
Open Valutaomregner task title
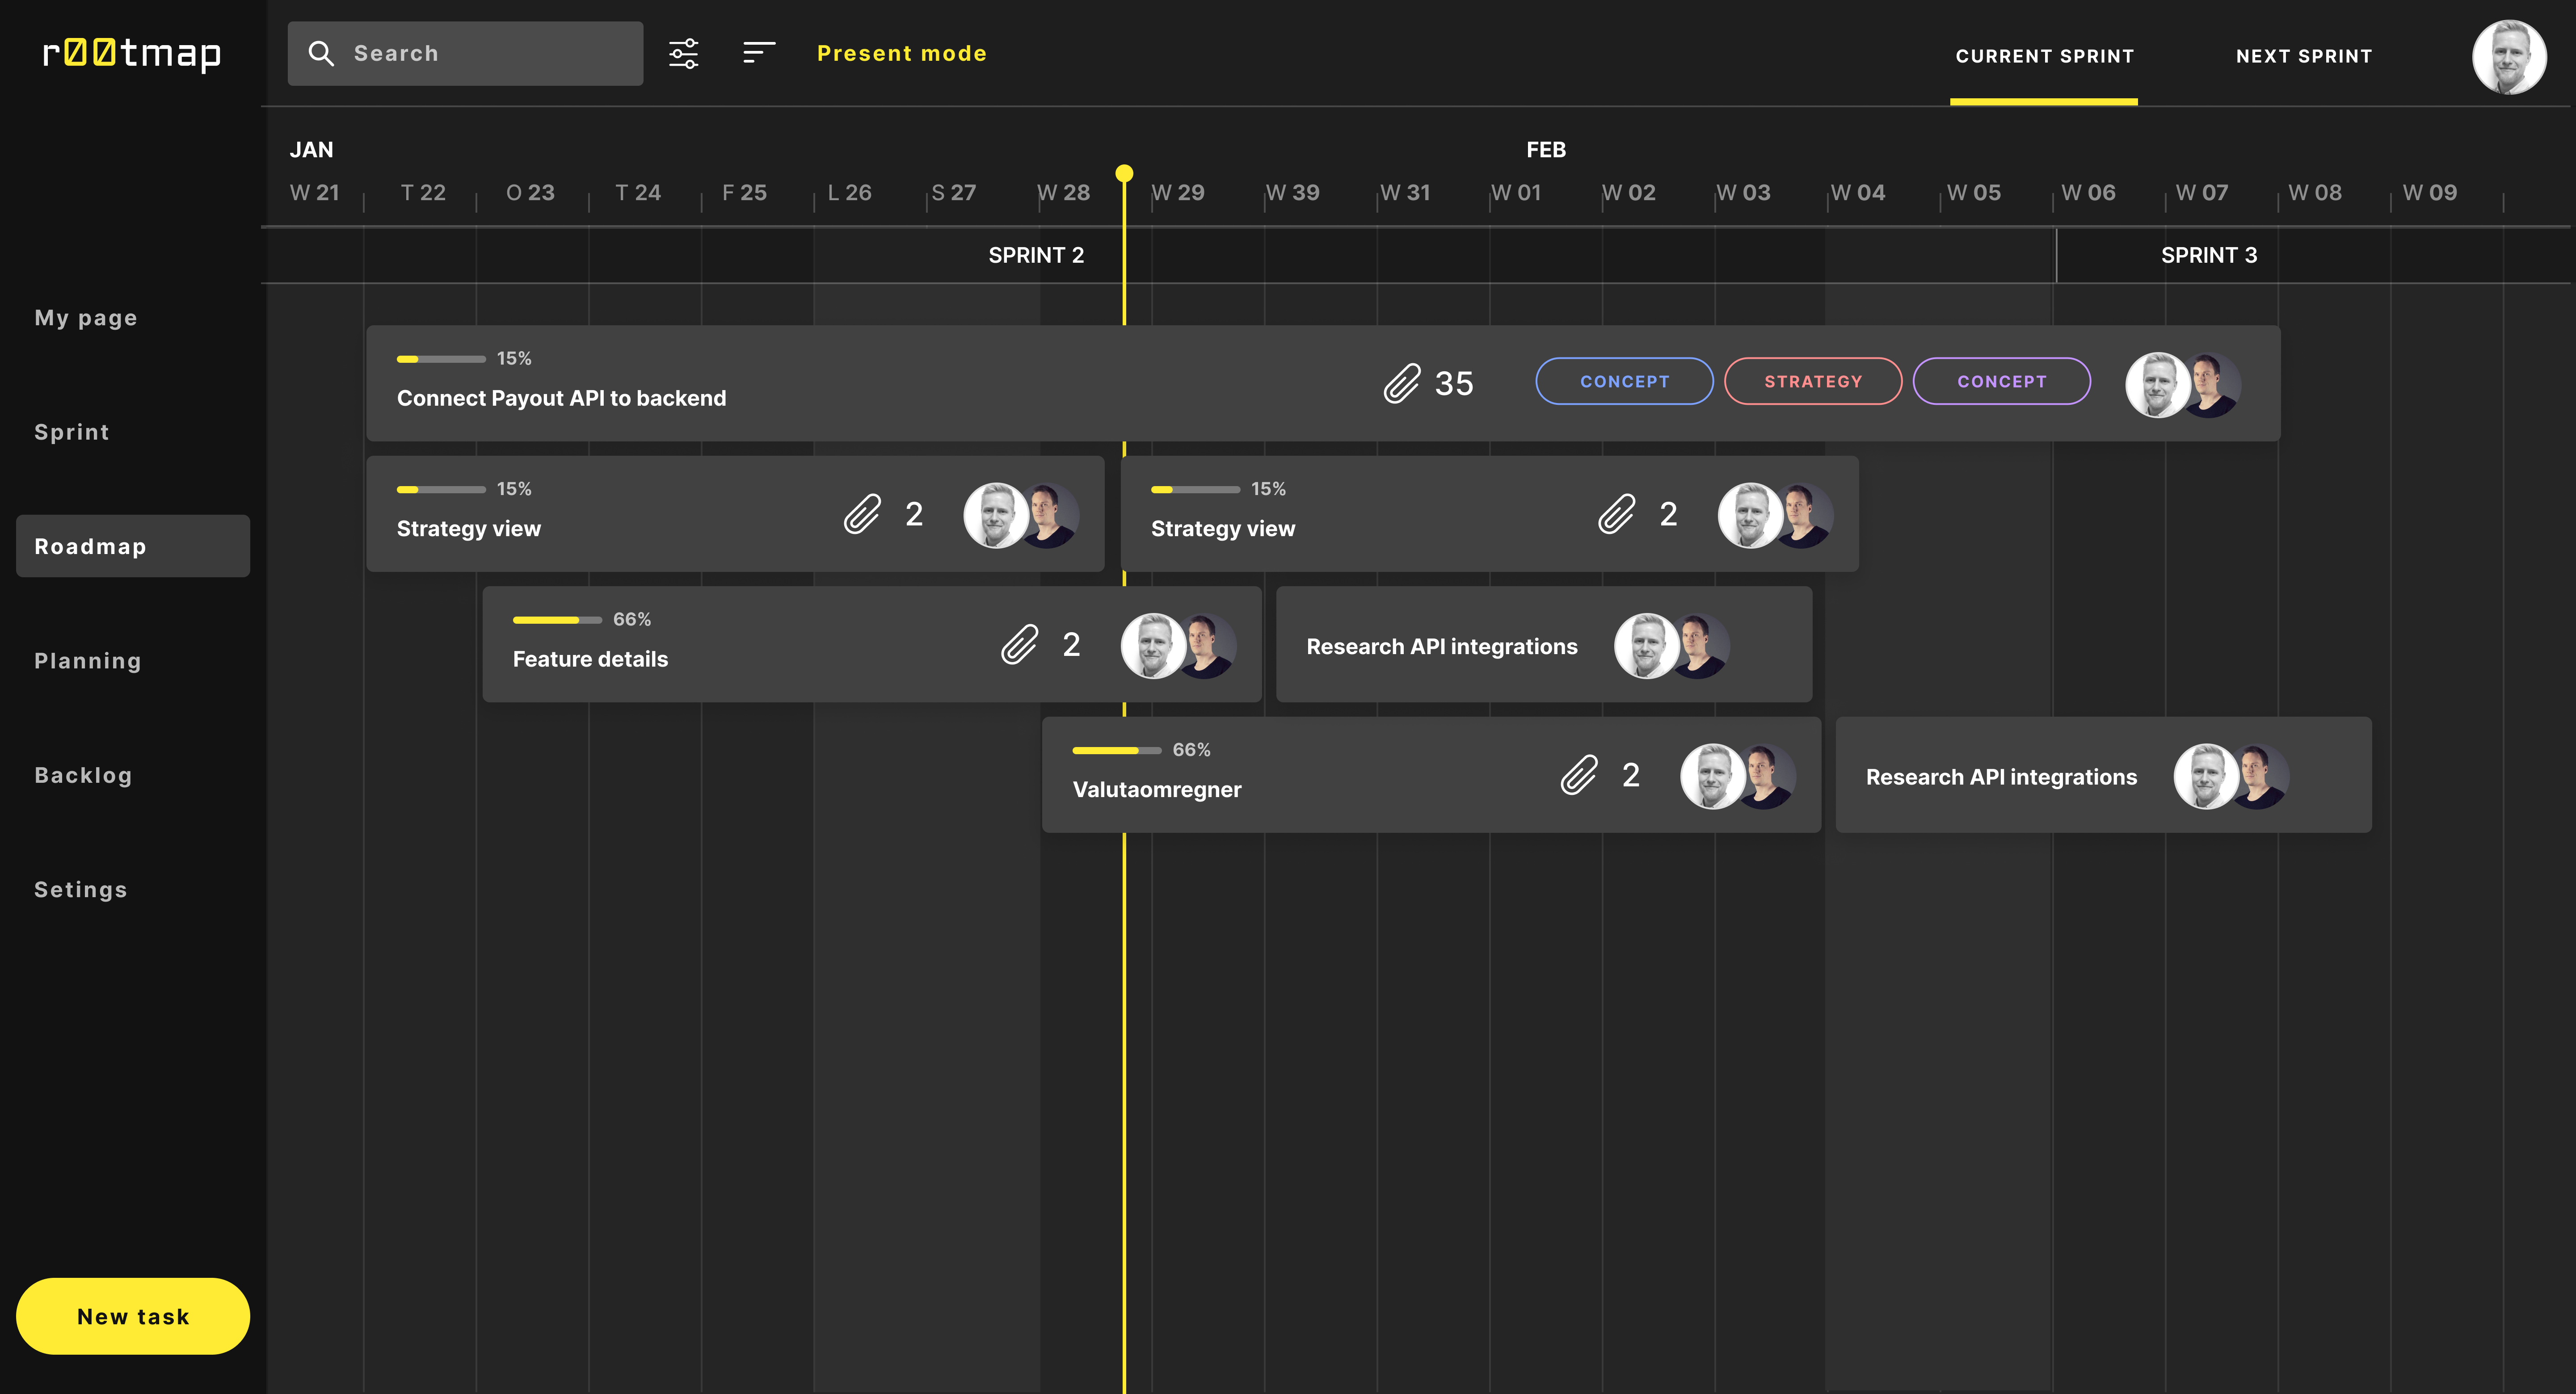click(1157, 789)
